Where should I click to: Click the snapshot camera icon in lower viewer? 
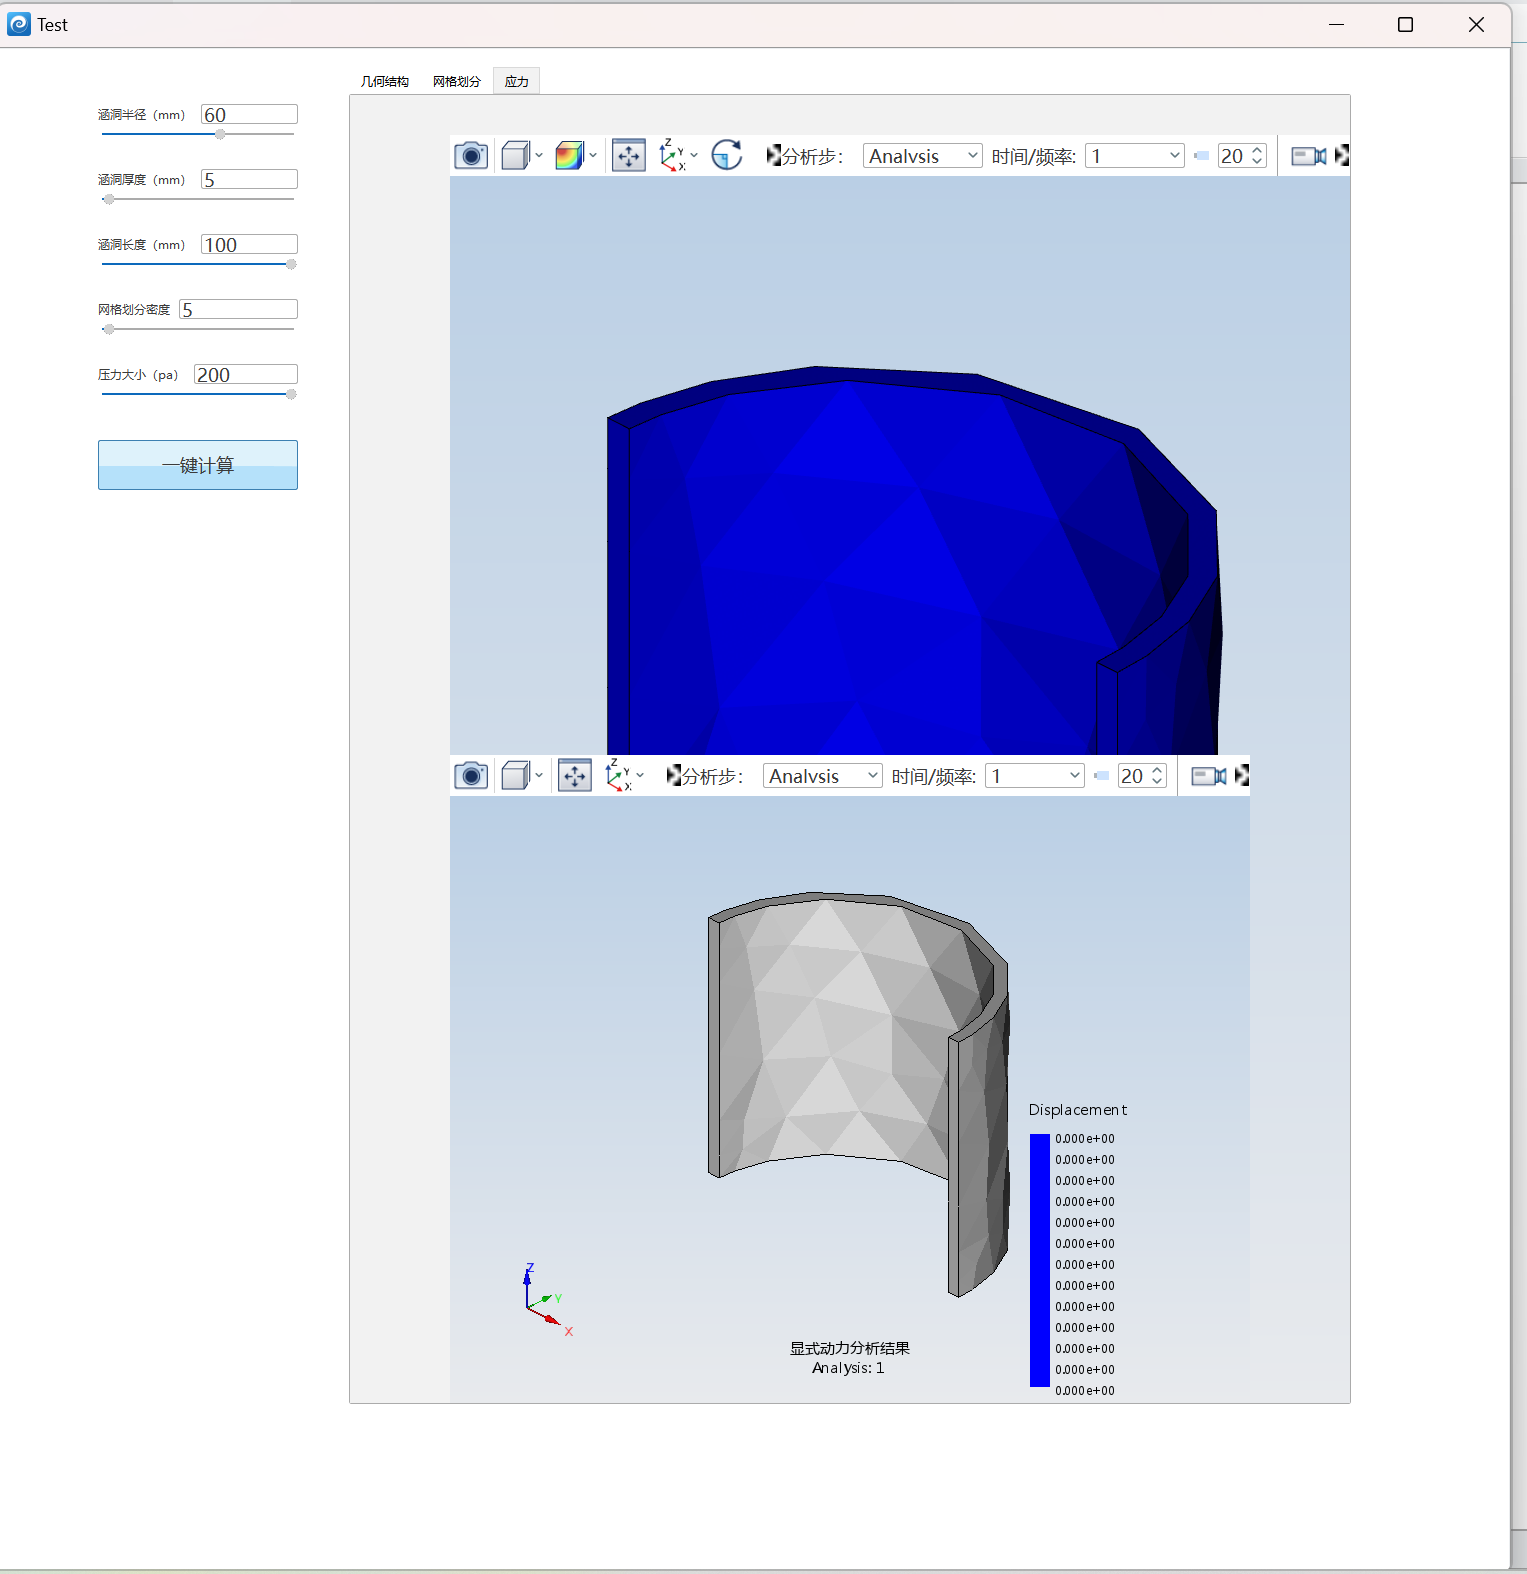(x=471, y=776)
